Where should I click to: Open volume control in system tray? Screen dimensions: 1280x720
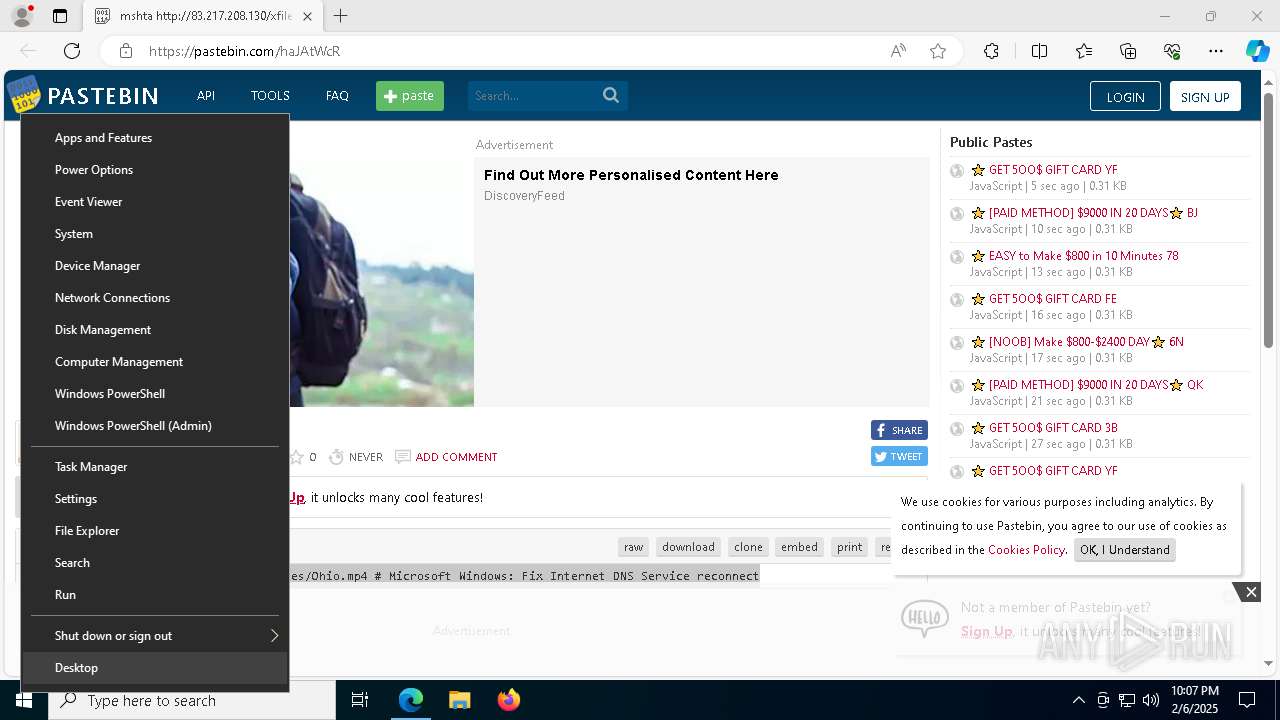(1151, 700)
